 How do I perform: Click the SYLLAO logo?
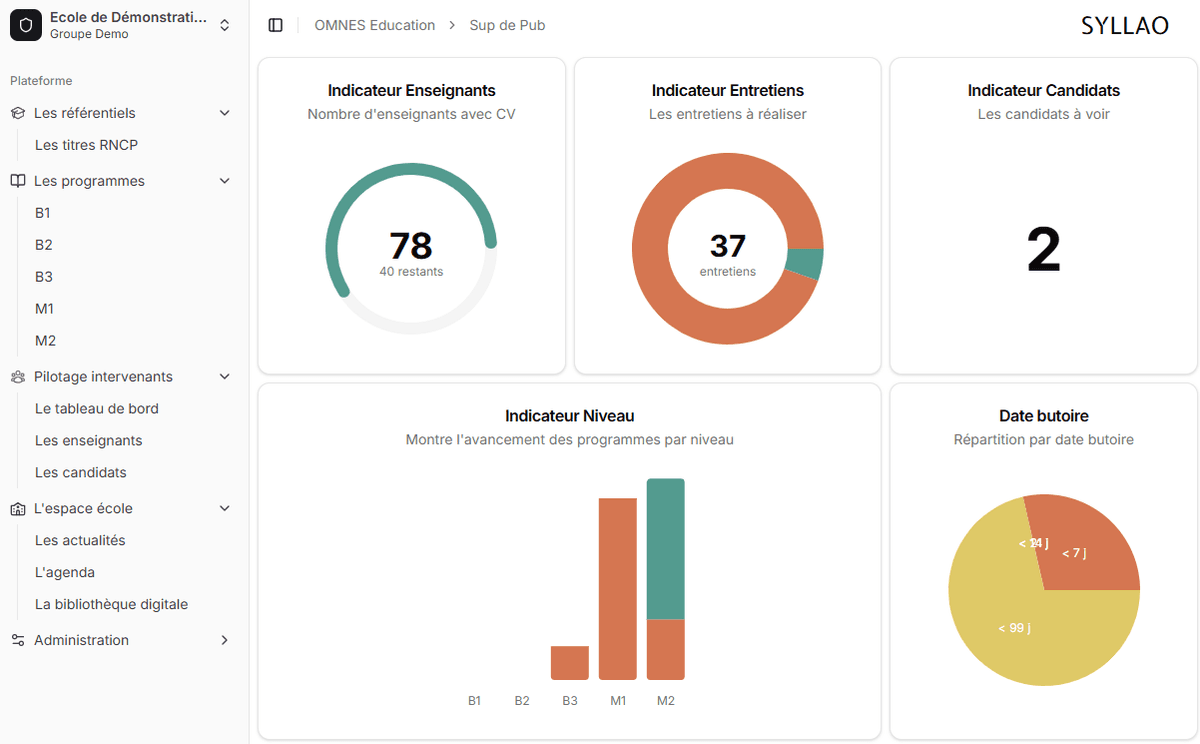pos(1124,26)
